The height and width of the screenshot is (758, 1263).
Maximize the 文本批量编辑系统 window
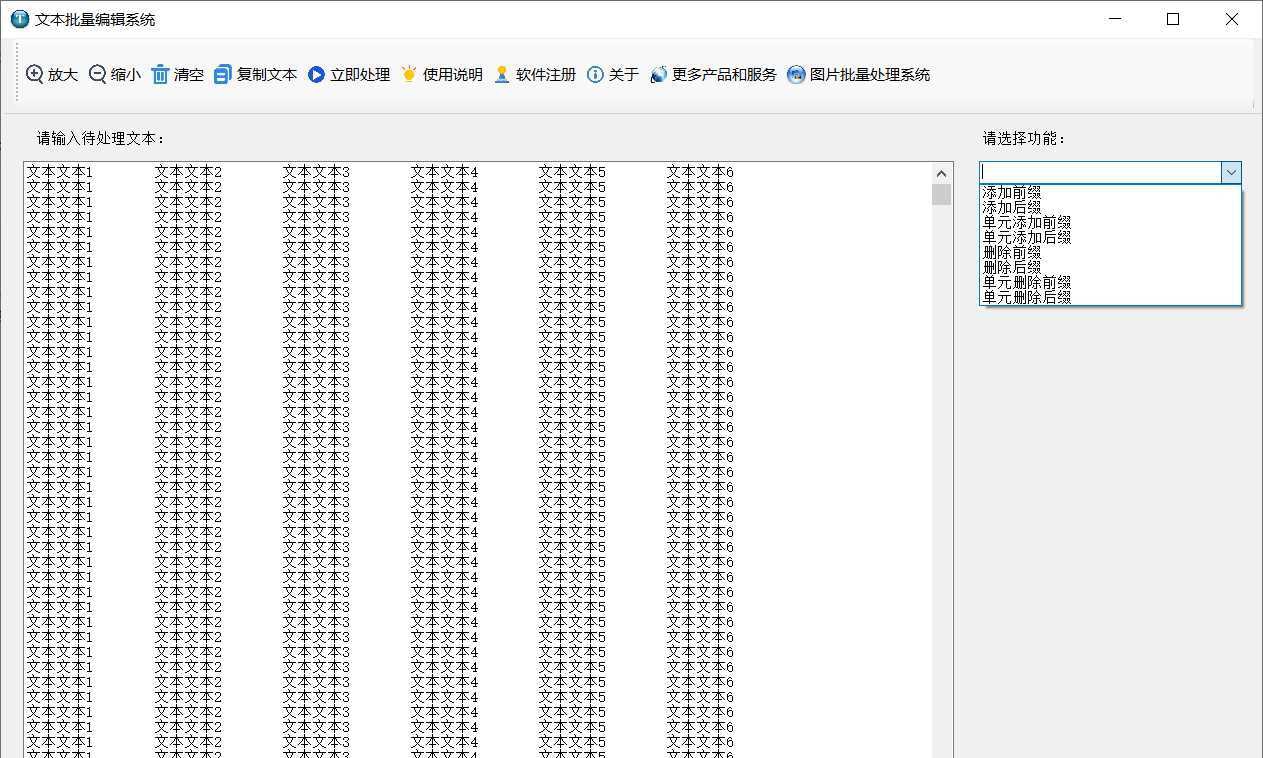(1173, 19)
